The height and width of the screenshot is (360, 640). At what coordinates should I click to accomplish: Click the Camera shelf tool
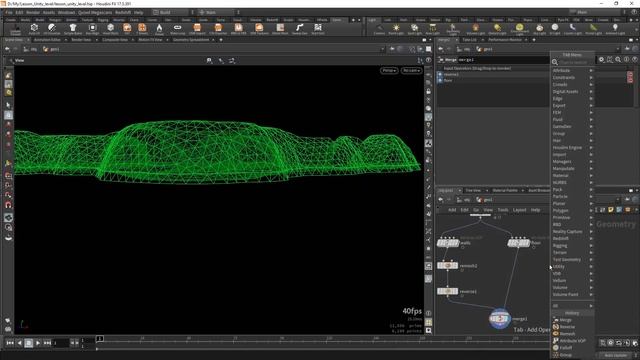coord(379,29)
